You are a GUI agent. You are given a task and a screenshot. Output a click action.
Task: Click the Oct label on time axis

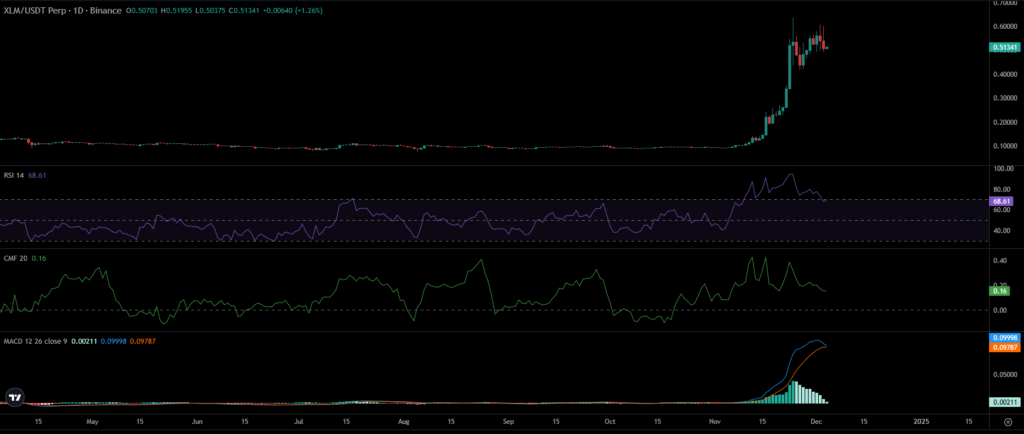click(611, 422)
